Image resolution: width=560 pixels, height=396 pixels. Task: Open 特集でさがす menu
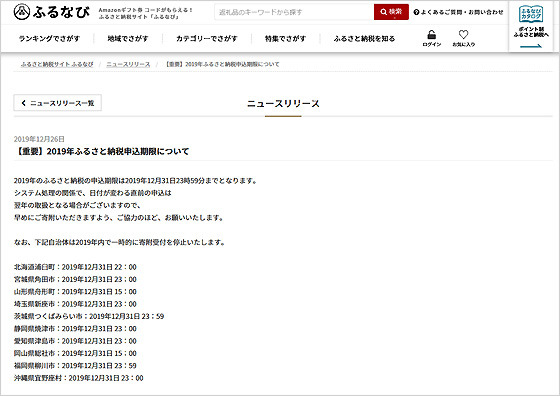[x=285, y=39]
